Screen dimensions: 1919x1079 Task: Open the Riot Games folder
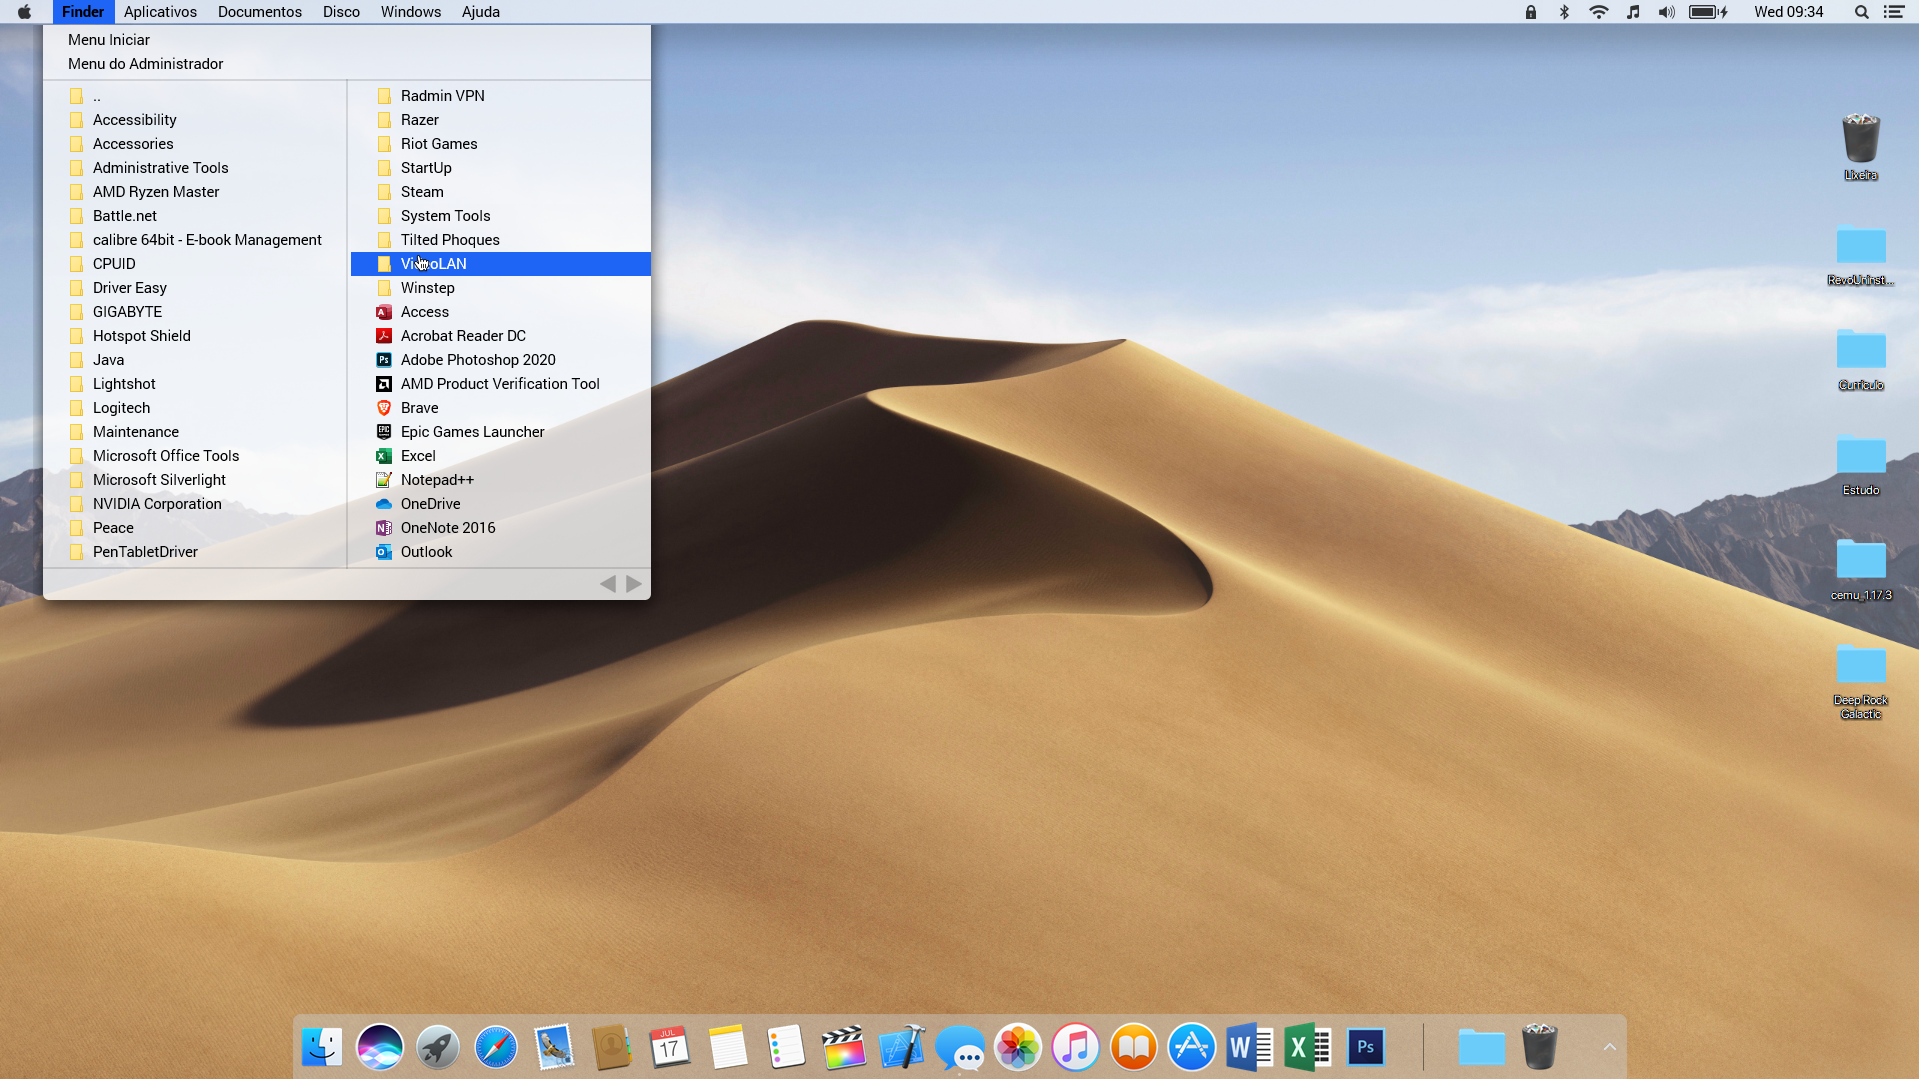point(500,144)
